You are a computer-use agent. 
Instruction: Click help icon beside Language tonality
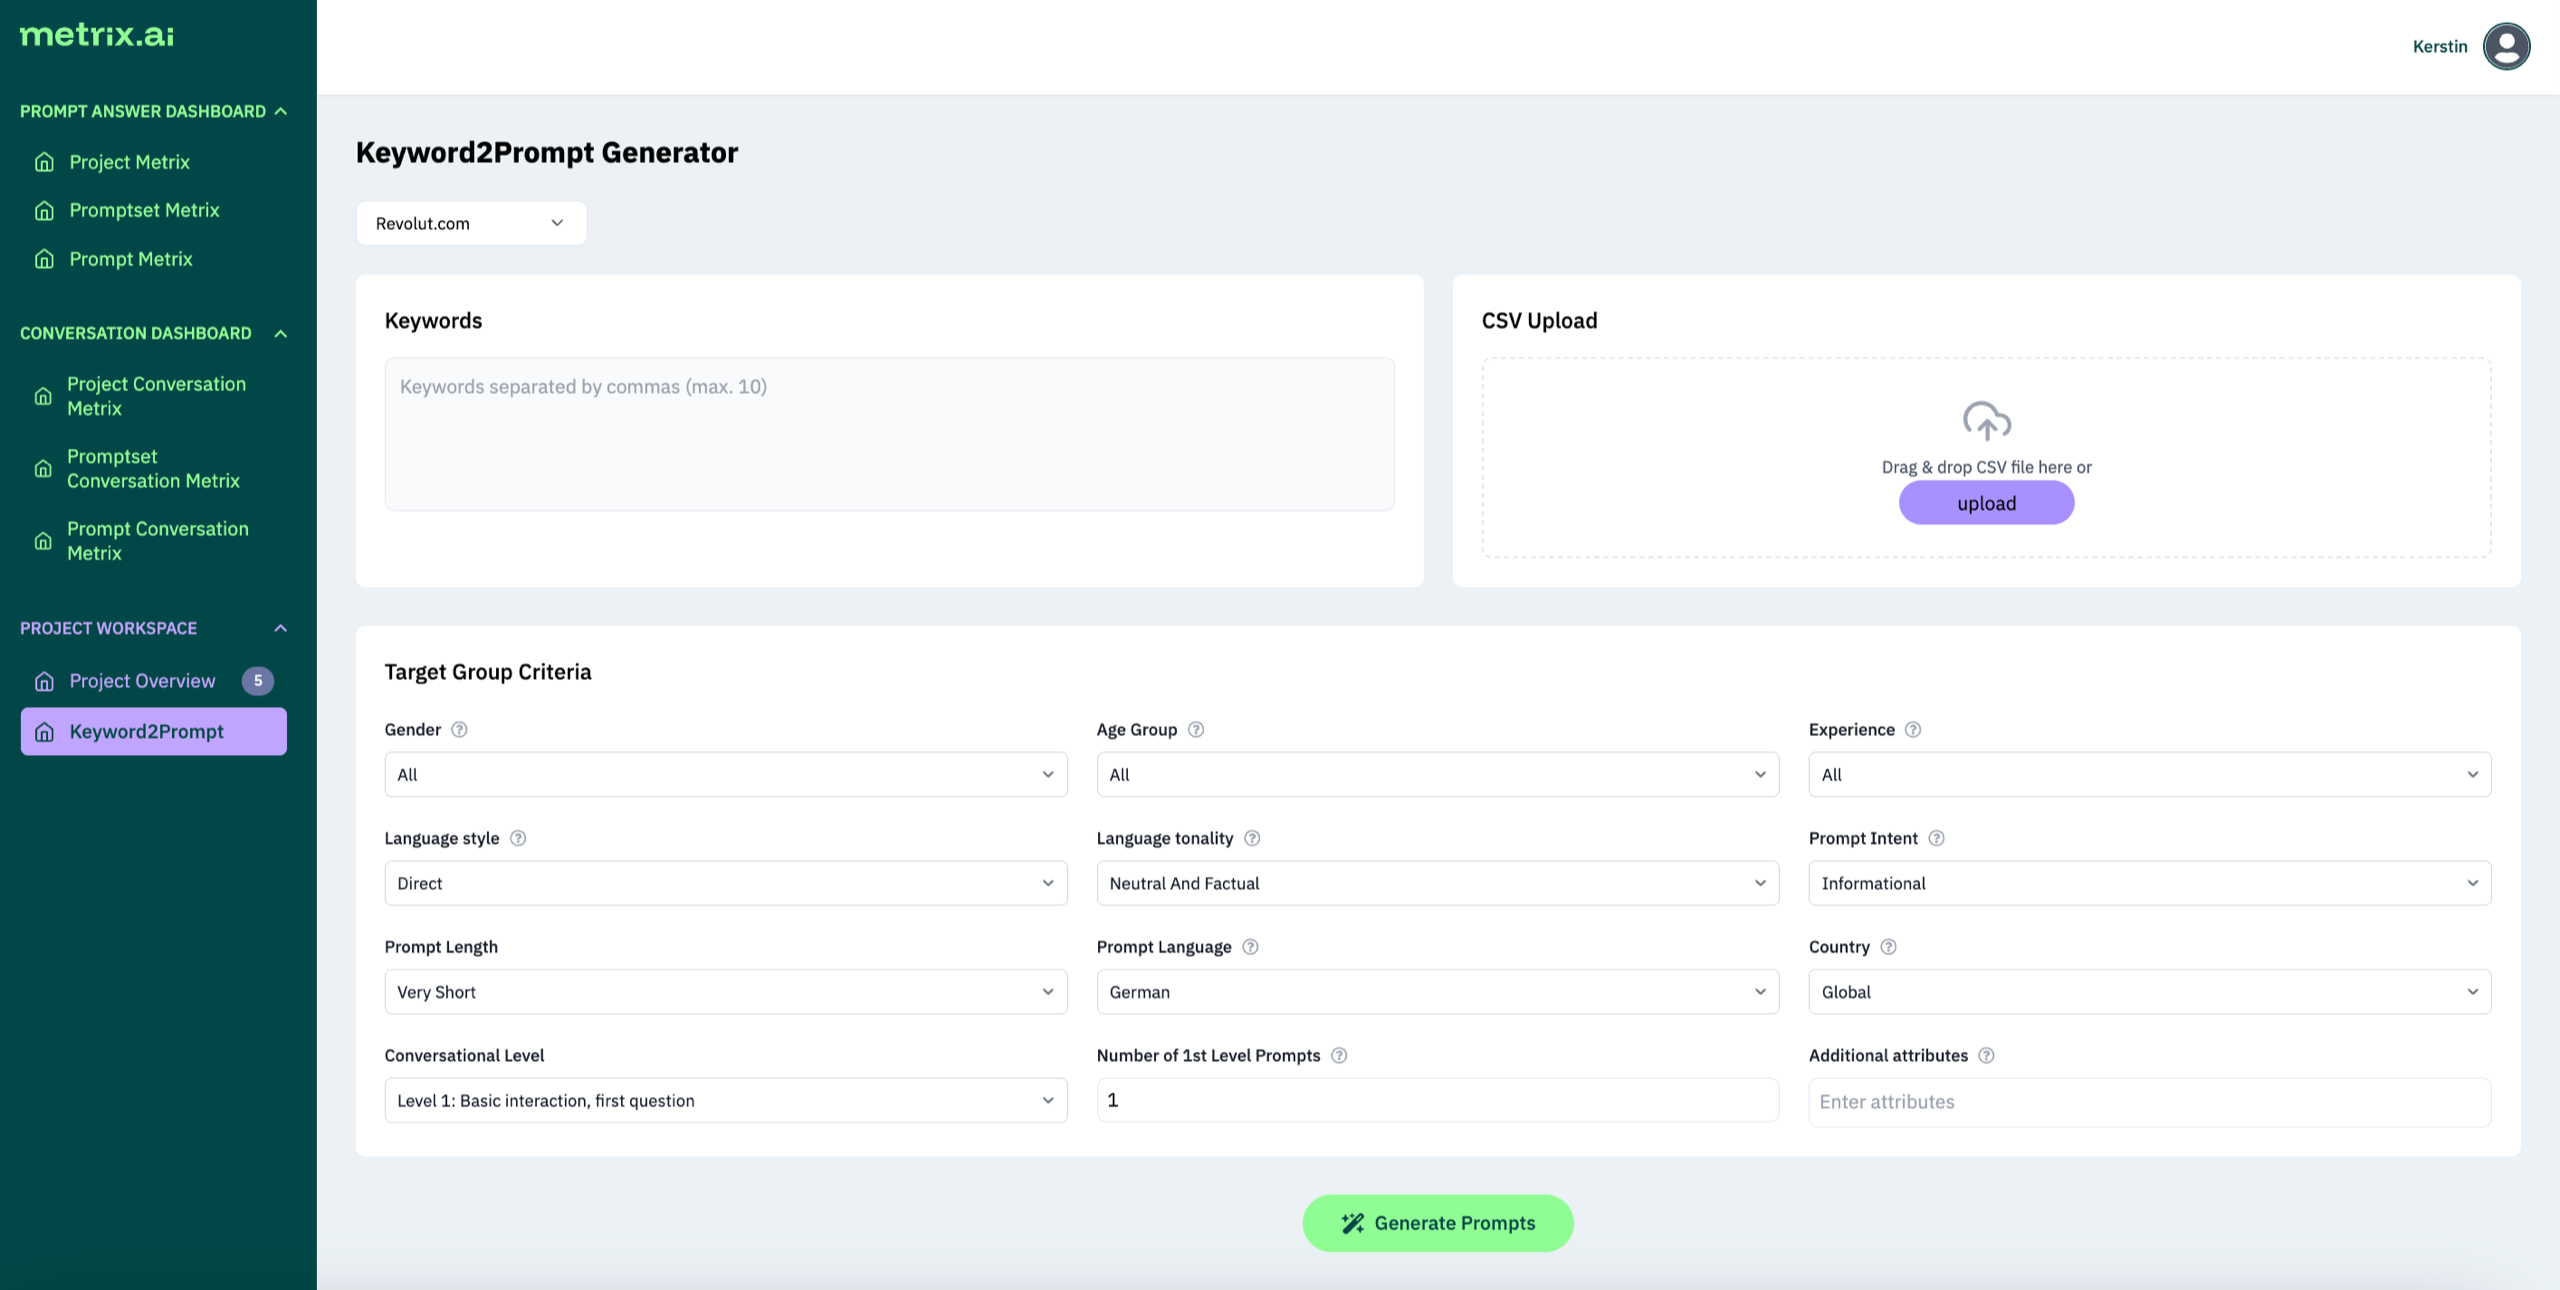click(x=1252, y=838)
